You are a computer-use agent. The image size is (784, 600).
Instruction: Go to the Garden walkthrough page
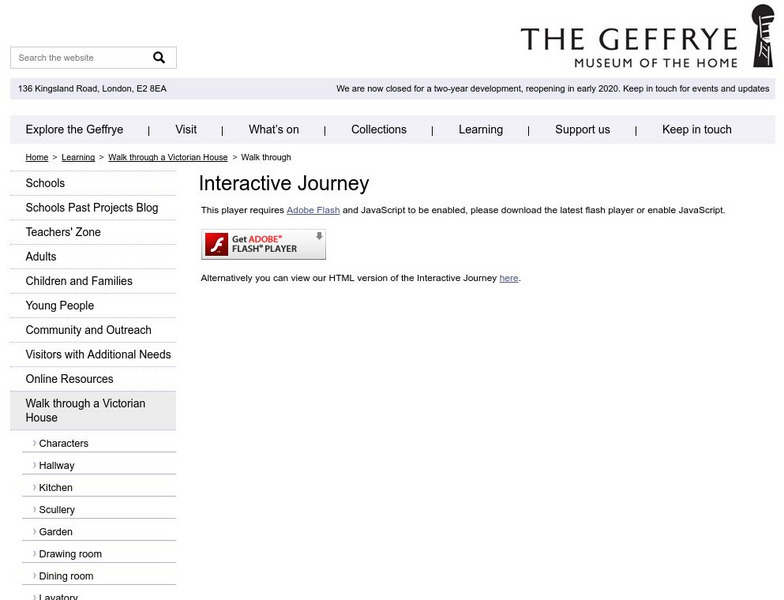56,532
